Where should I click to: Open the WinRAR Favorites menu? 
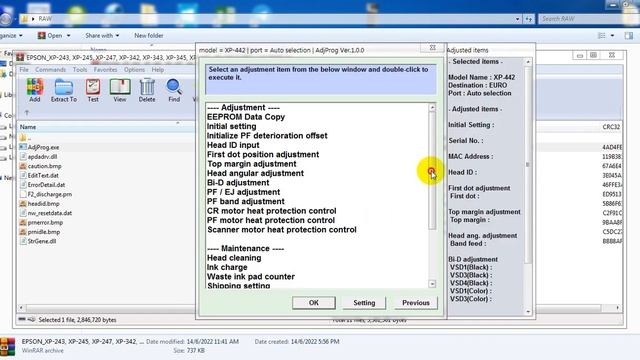coord(105,70)
